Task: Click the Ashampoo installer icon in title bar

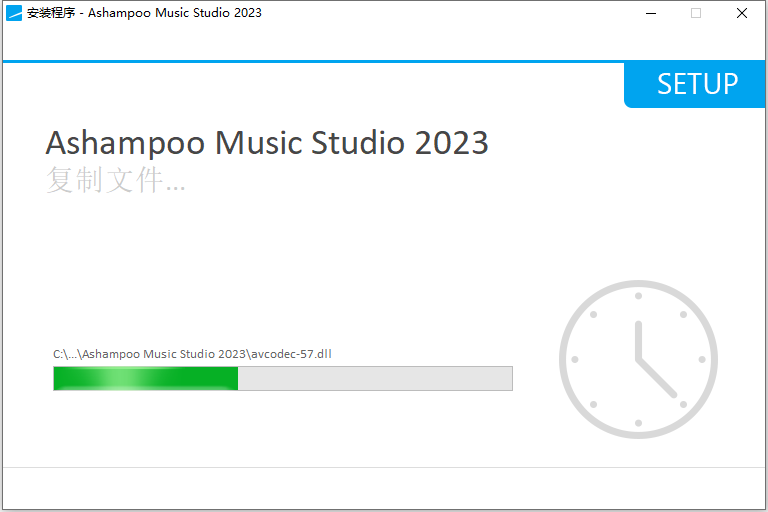Action: click(14, 13)
